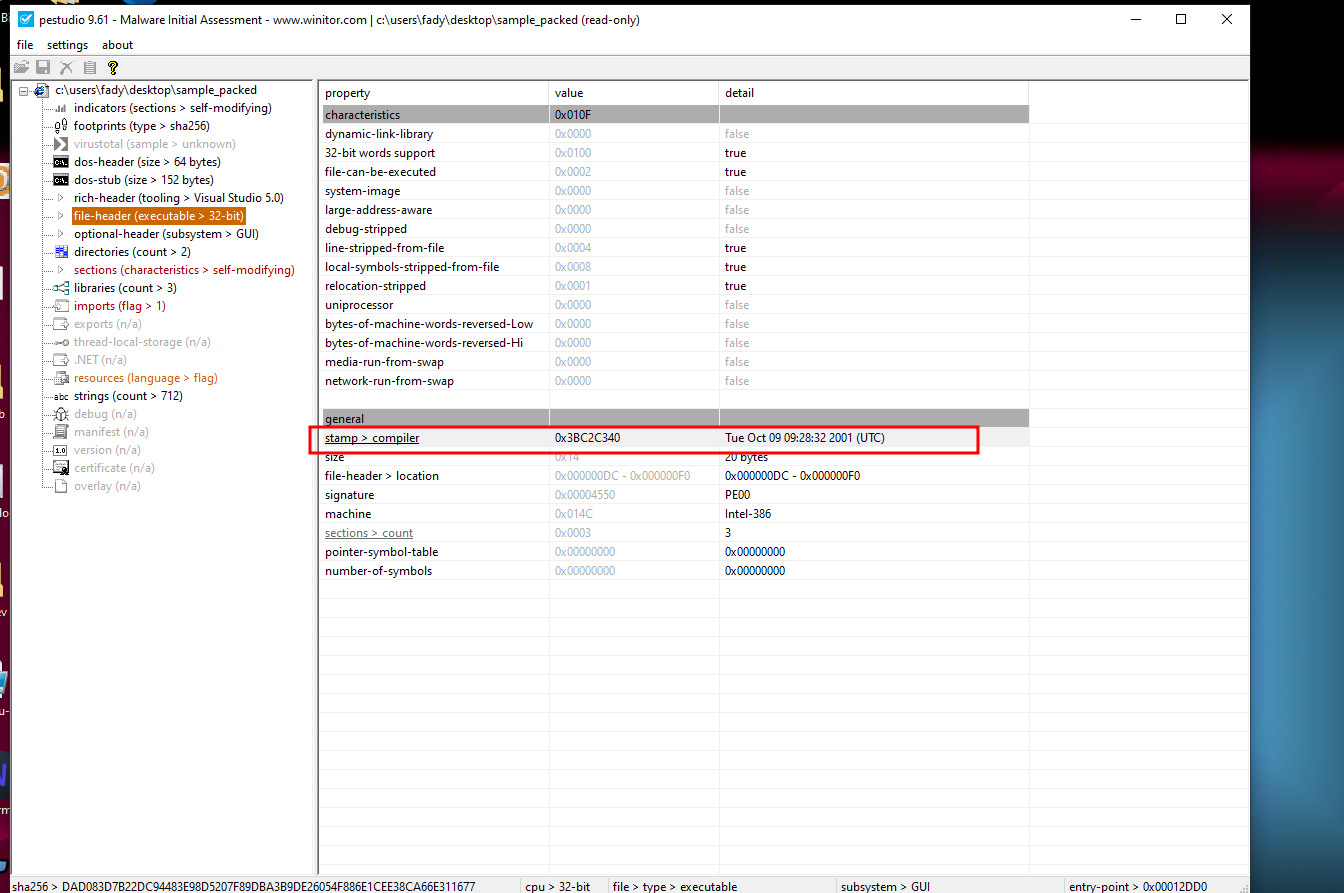This screenshot has width=1344, height=893.
Task: Expand the optional-header tree node
Action: pos(61,234)
